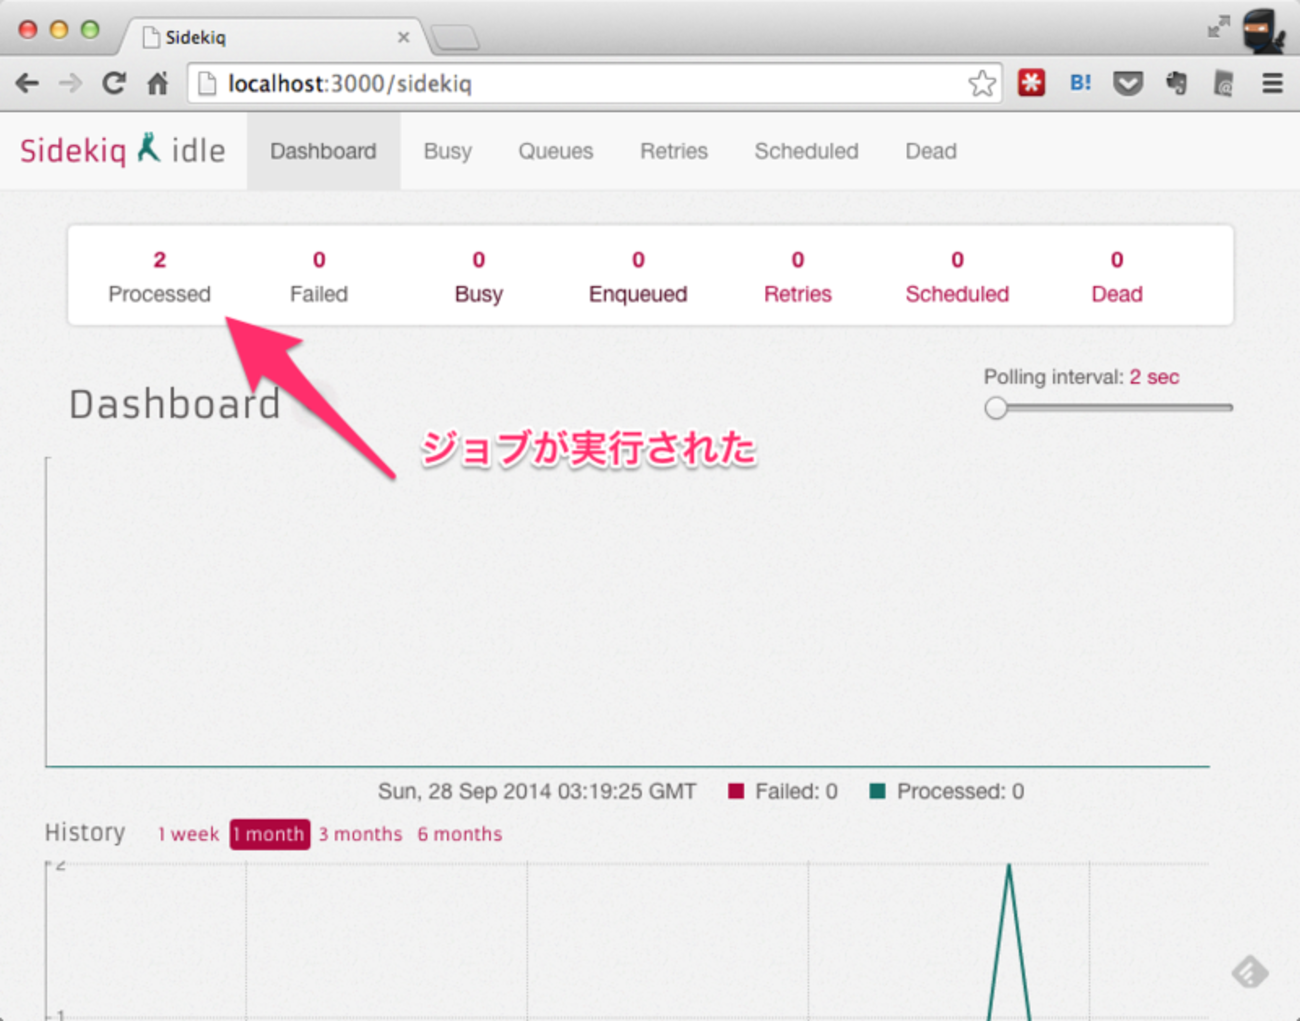The width and height of the screenshot is (1300, 1021).
Task: Click the browser back arrow
Action: coord(27,84)
